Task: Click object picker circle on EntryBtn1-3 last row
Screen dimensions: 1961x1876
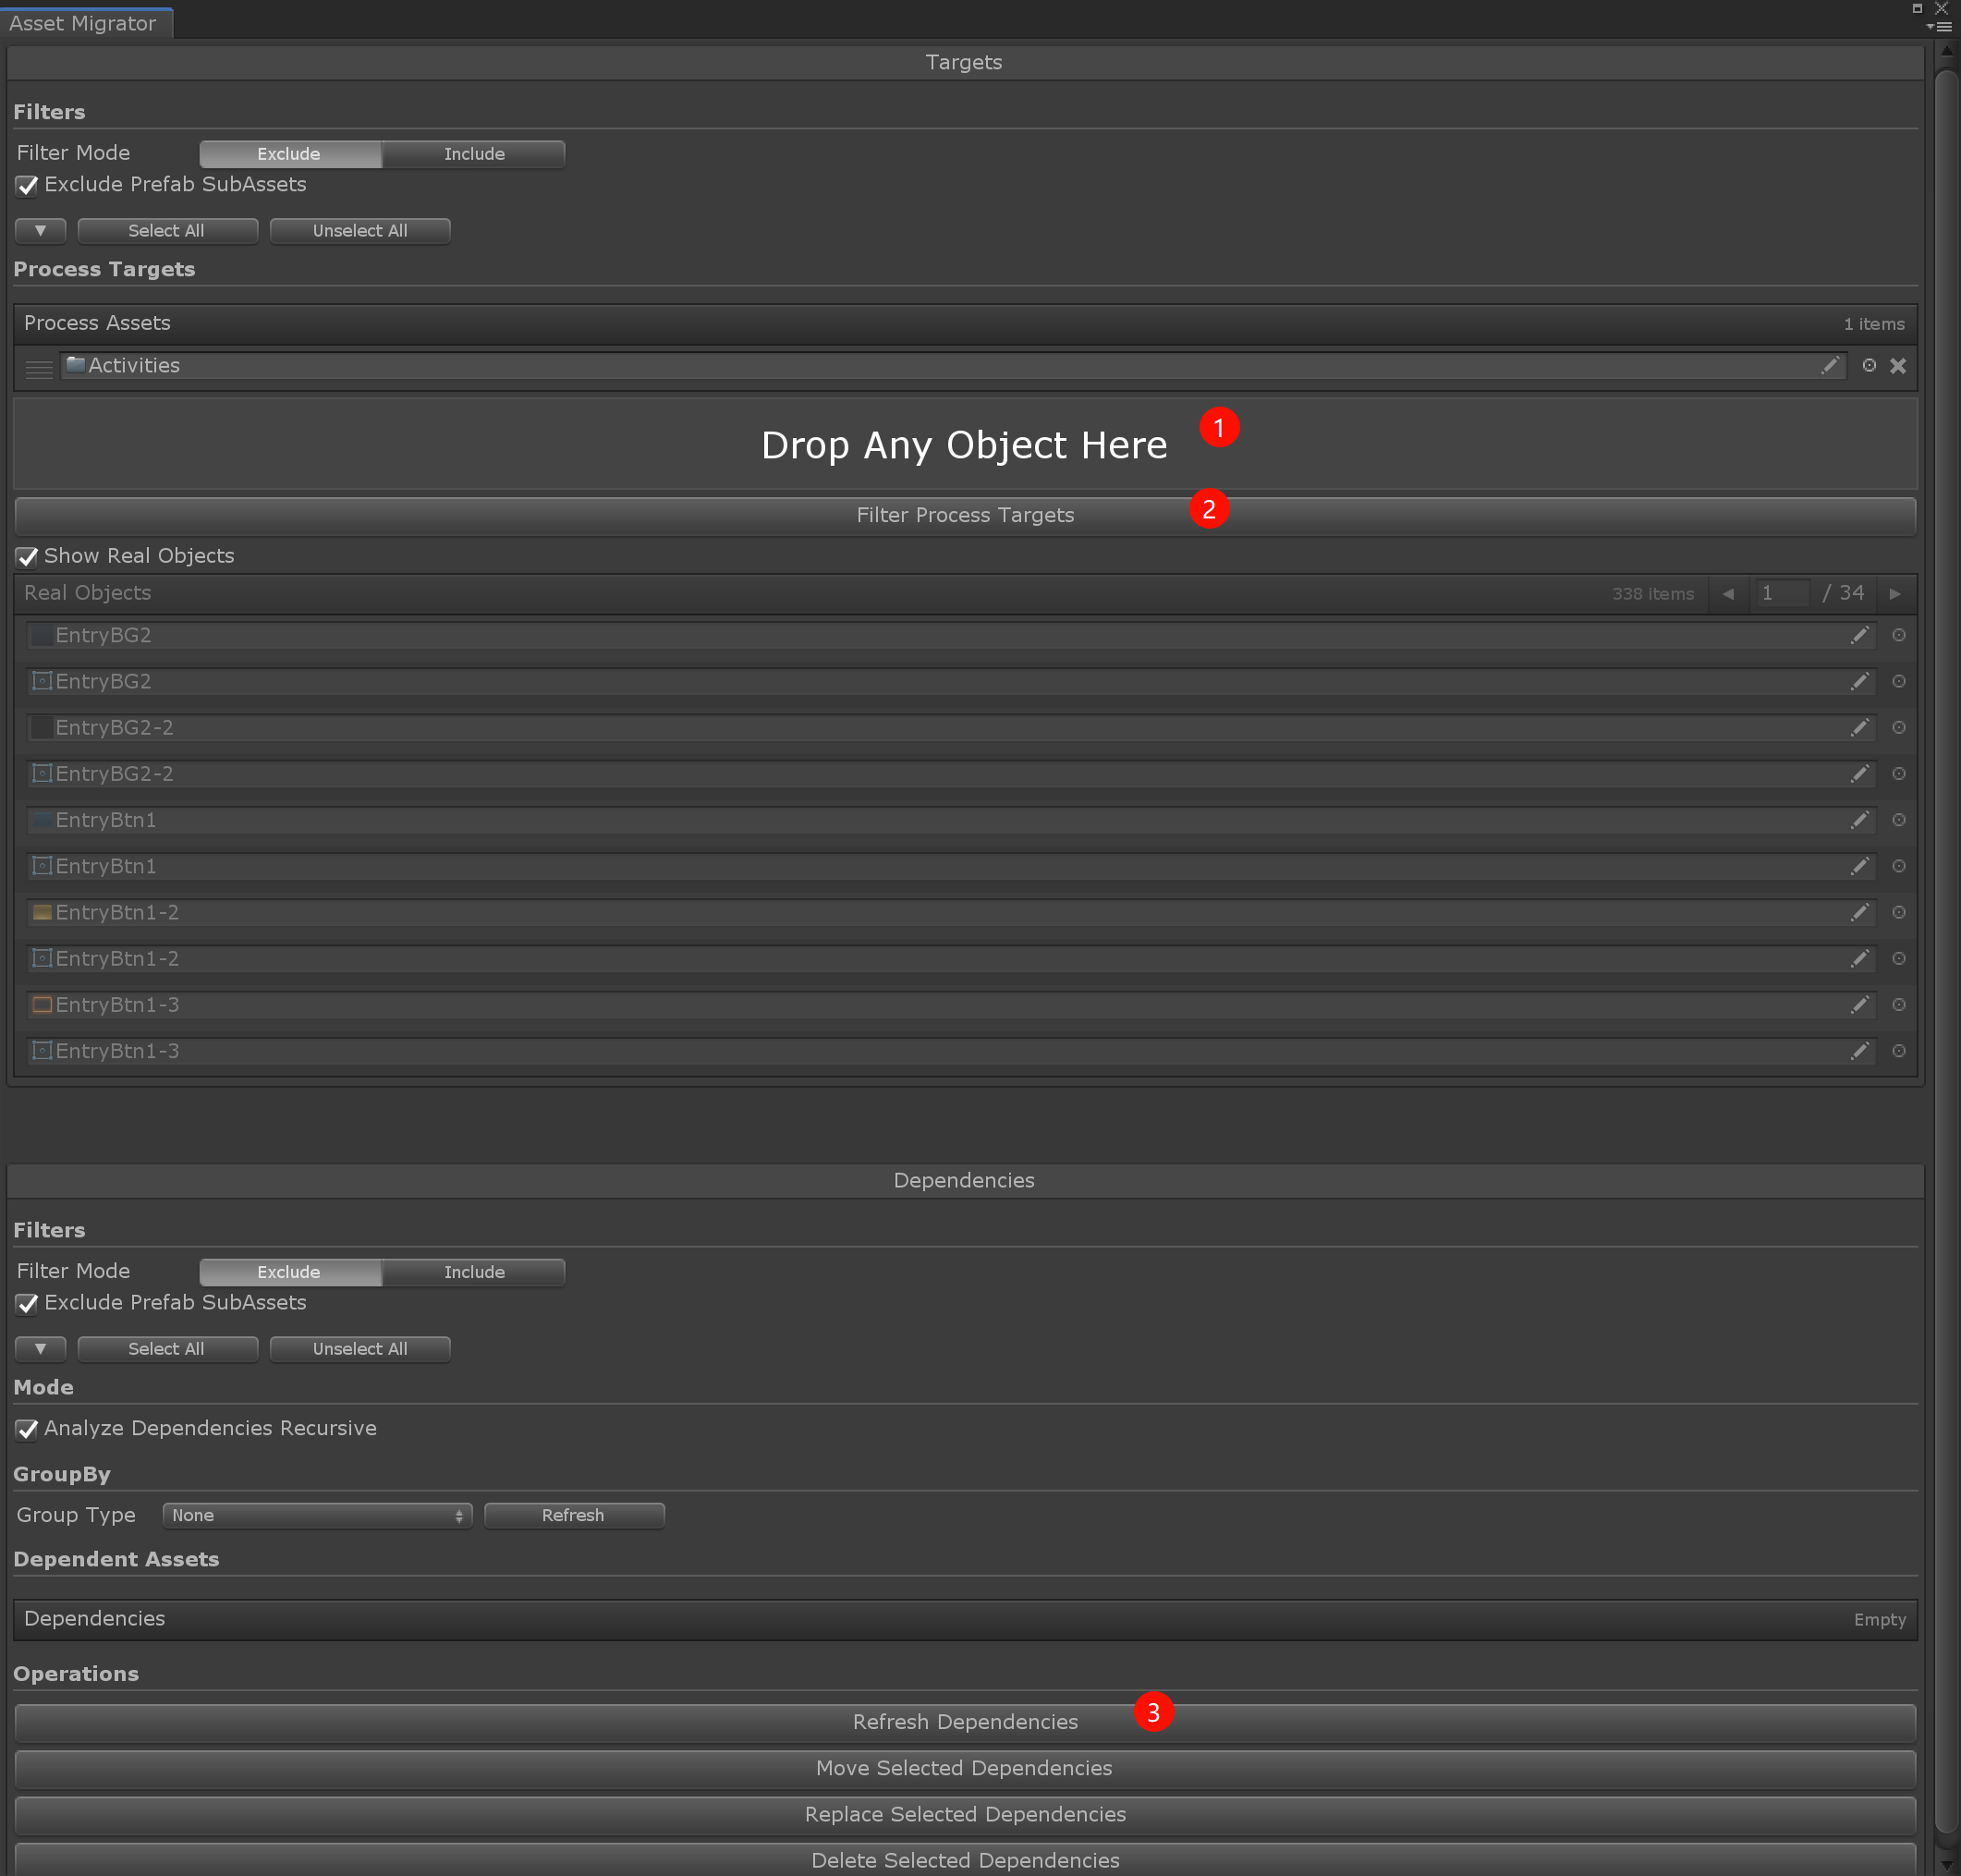Action: [x=1898, y=1051]
